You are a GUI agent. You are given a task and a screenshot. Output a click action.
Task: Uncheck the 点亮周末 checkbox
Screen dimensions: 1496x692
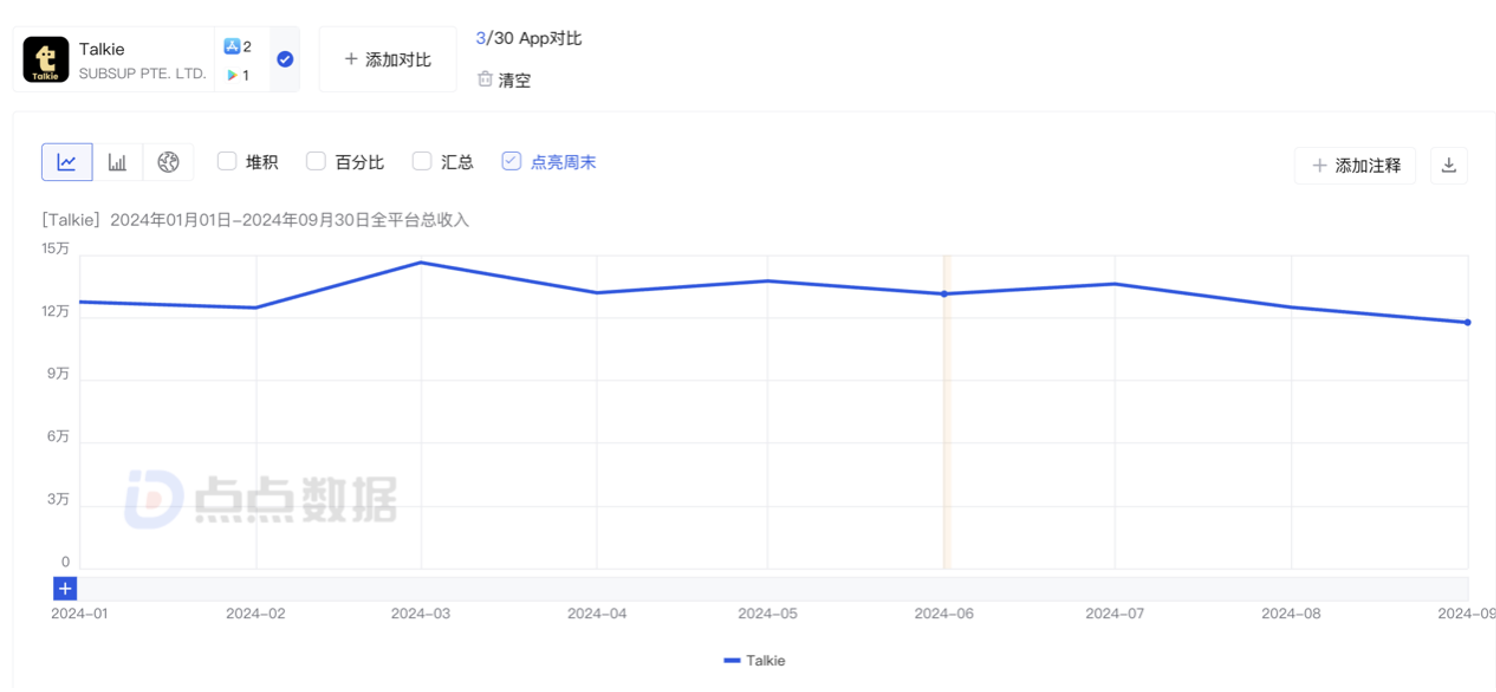click(x=511, y=161)
